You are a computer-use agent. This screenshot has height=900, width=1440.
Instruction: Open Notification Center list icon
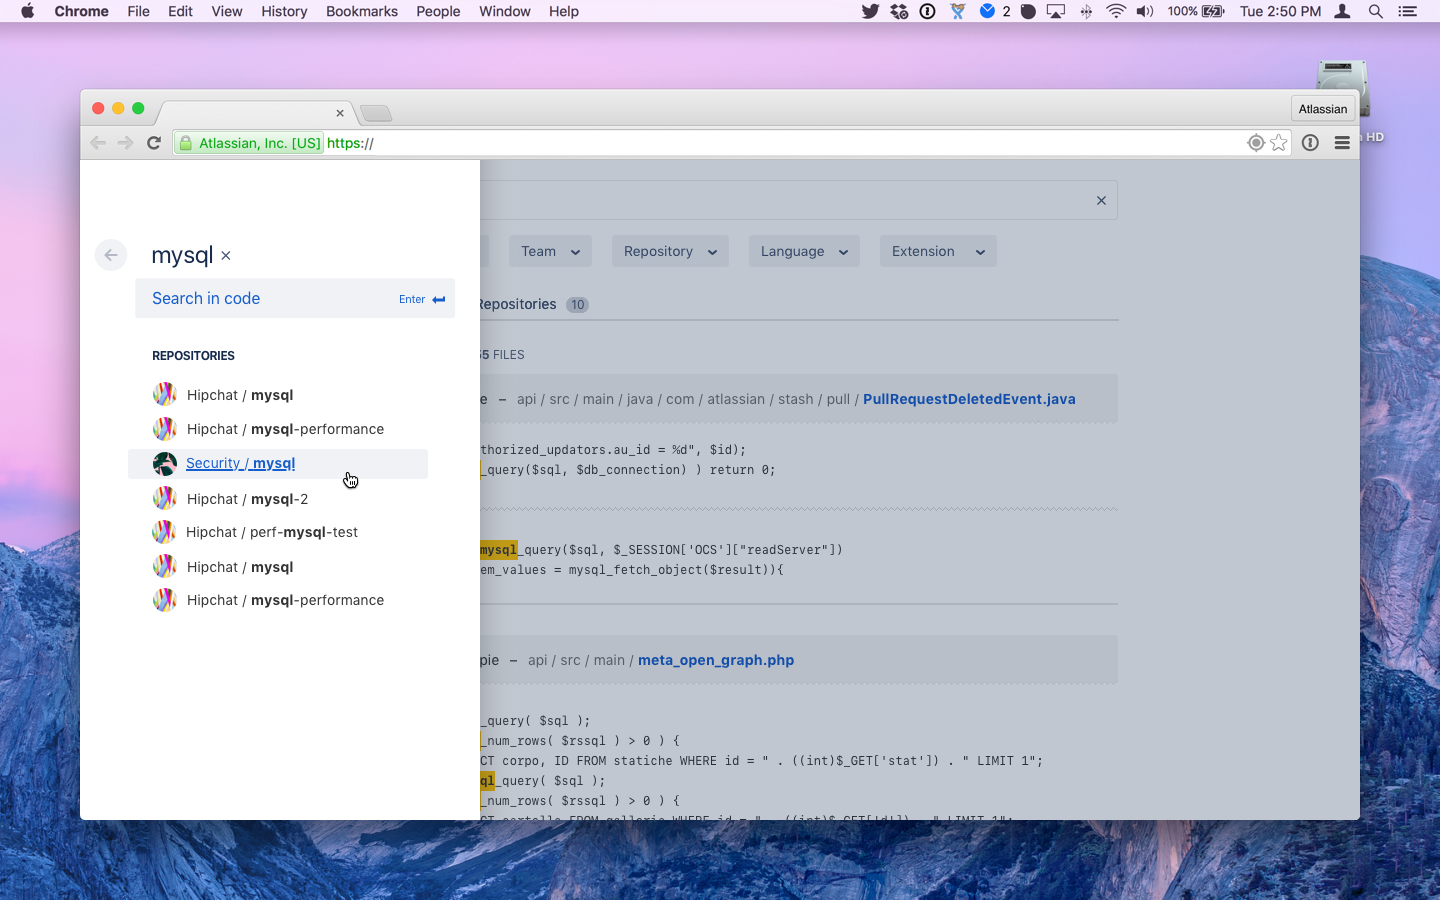[x=1407, y=11]
